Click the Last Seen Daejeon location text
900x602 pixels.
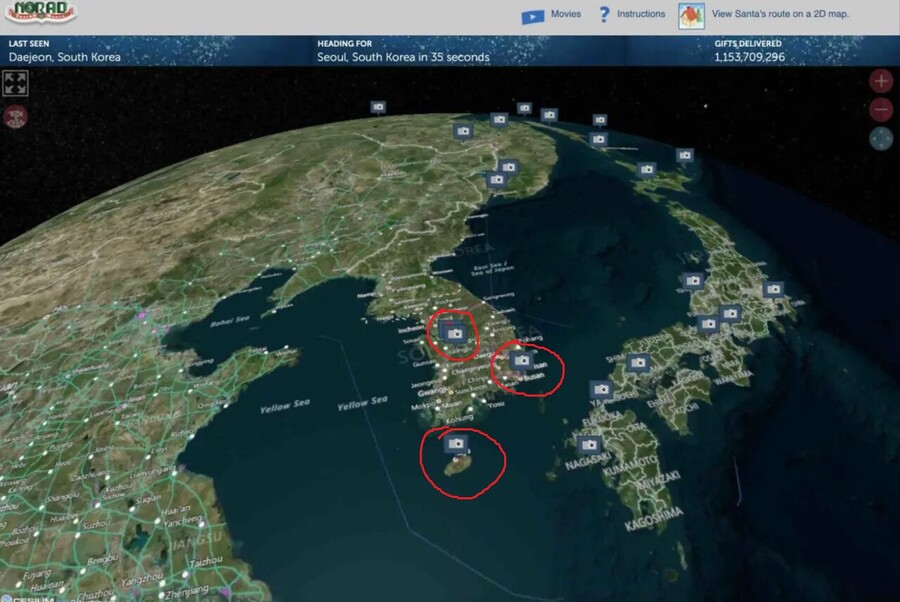[x=65, y=57]
